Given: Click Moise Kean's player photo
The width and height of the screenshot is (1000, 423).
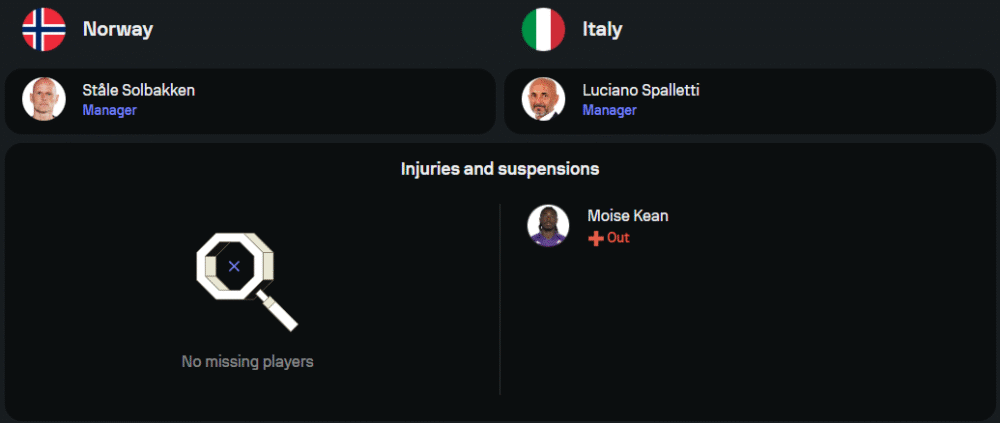Looking at the screenshot, I should pos(548,226).
